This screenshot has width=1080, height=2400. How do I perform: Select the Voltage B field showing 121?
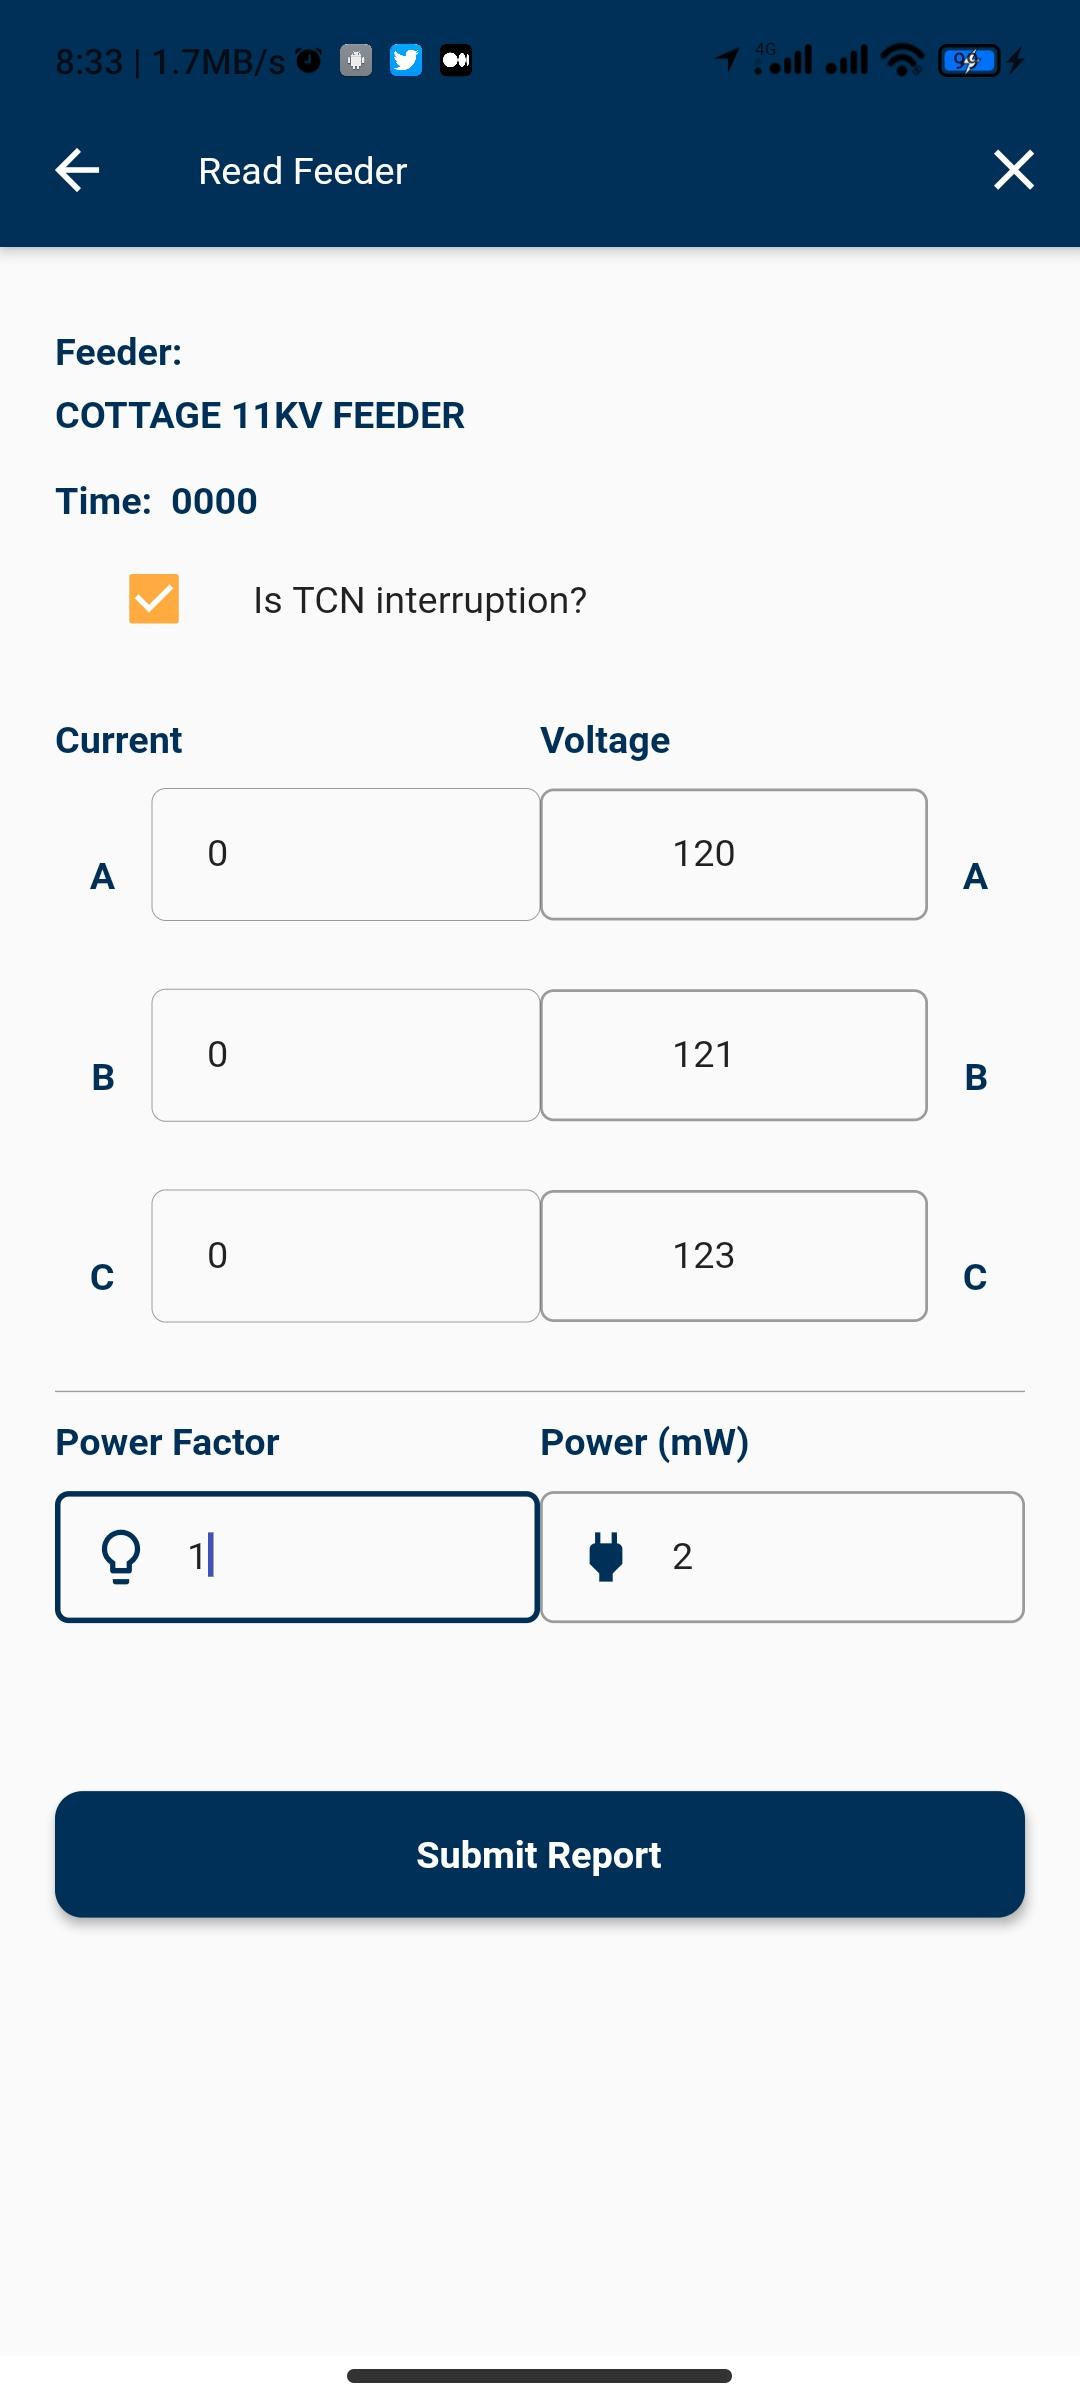(734, 1055)
